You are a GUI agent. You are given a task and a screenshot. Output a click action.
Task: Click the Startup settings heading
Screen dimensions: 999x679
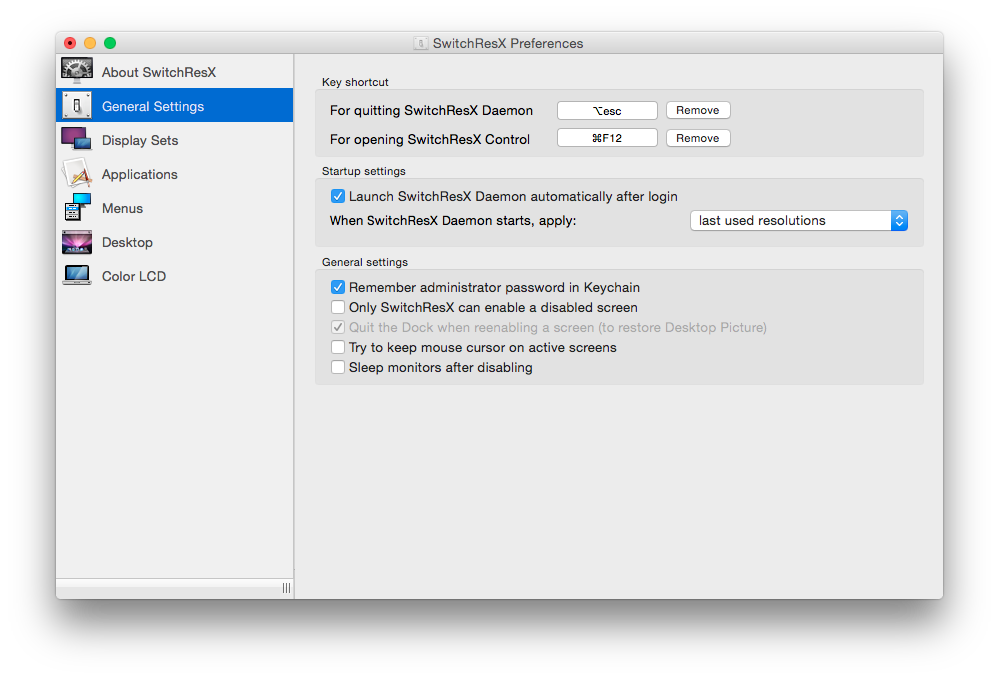click(x=364, y=171)
